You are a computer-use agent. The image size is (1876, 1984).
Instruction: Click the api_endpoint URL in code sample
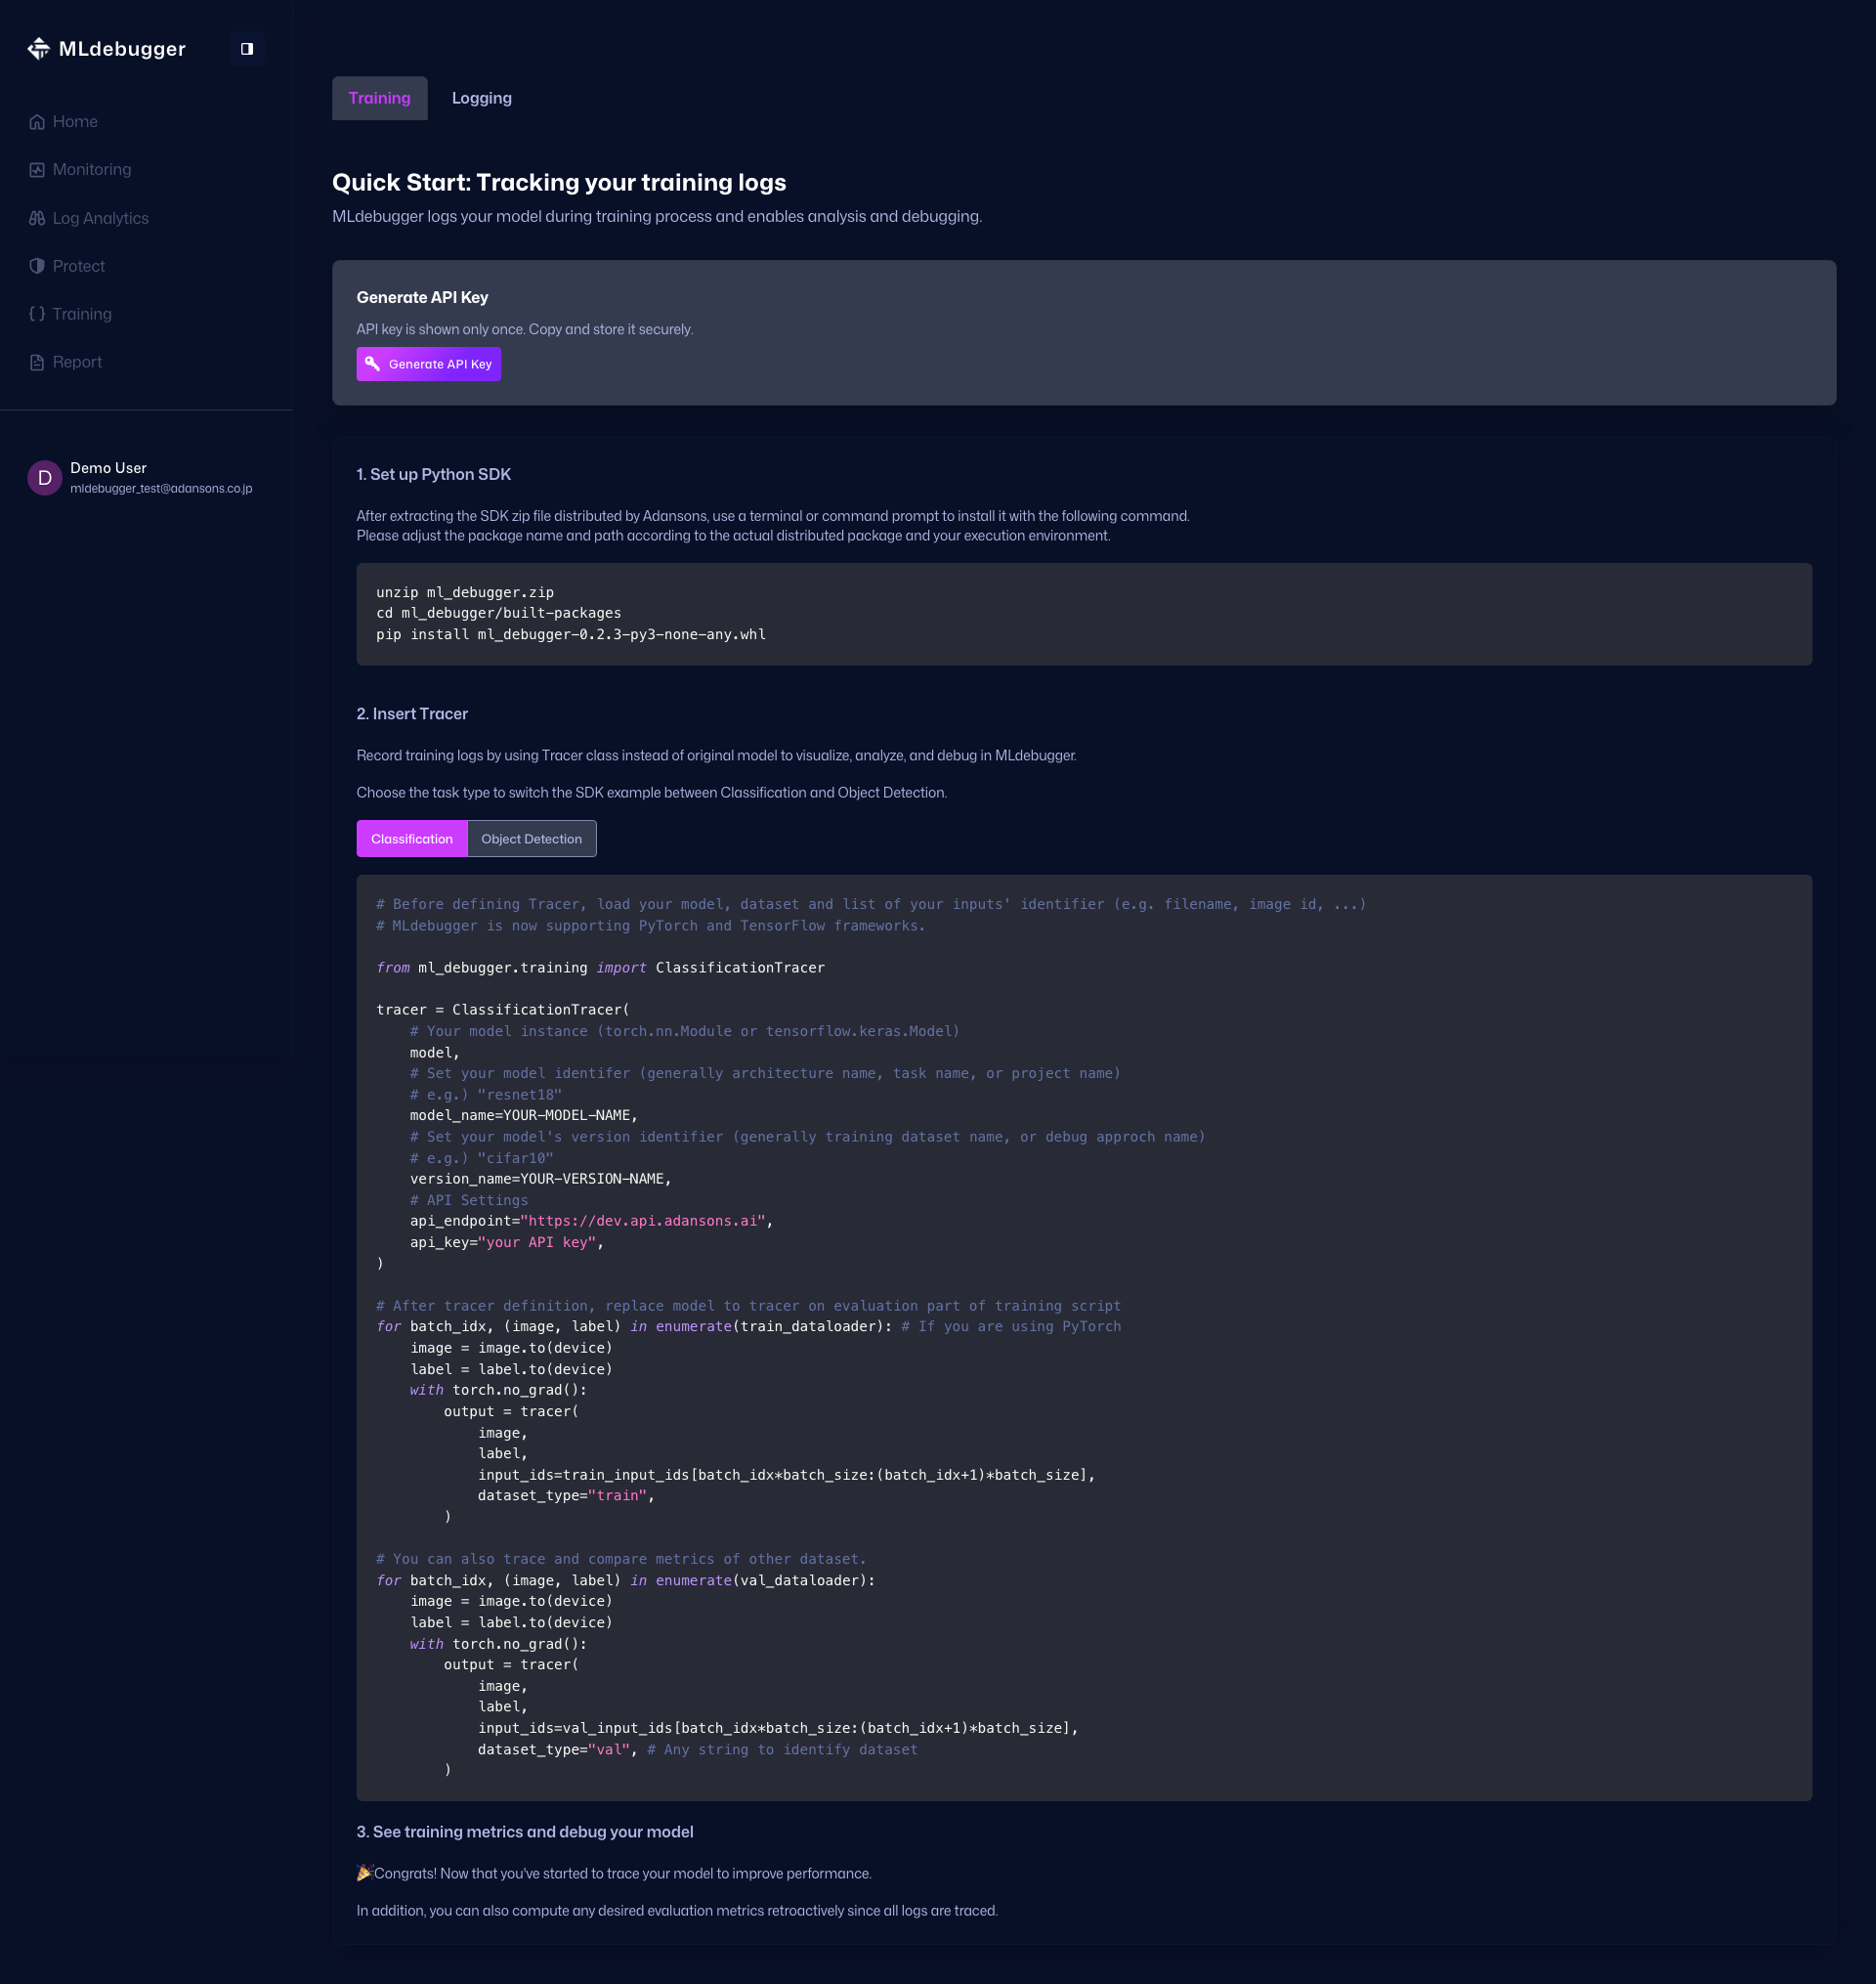click(x=642, y=1221)
